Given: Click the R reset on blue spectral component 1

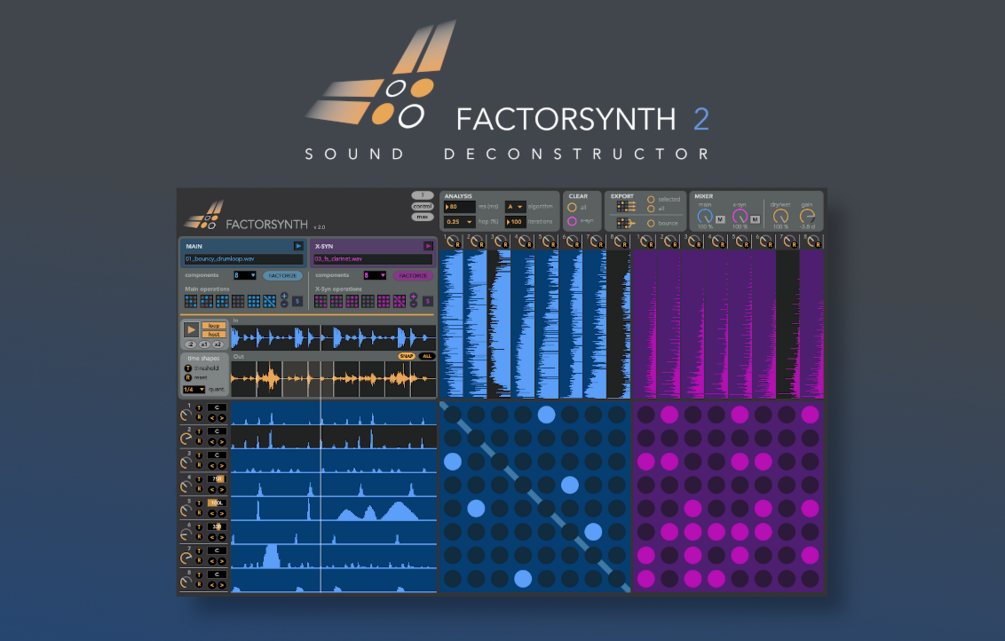Looking at the screenshot, I should click(458, 245).
